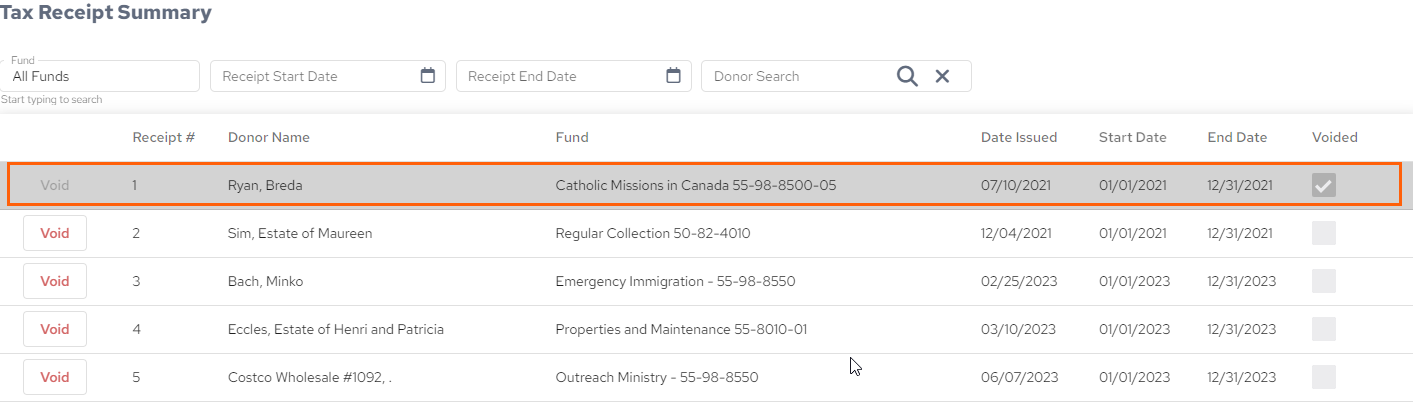Sort by the Date Issued column header

point(1019,137)
